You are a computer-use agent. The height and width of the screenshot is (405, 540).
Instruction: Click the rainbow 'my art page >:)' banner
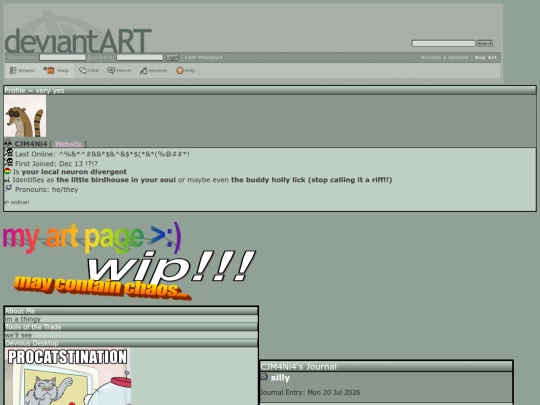click(92, 238)
